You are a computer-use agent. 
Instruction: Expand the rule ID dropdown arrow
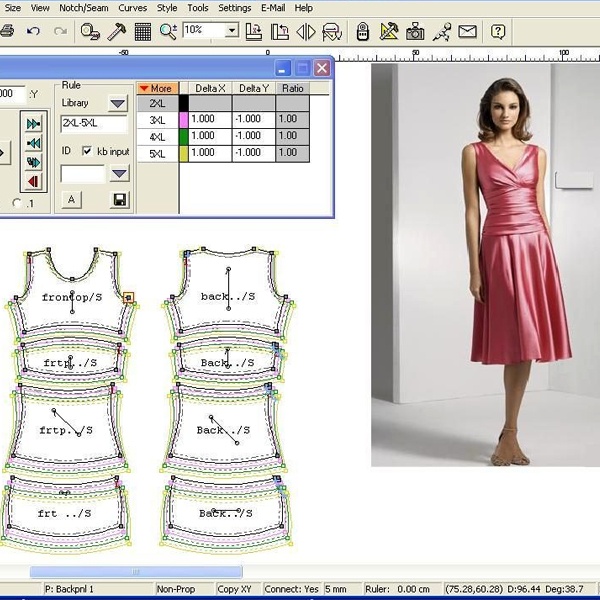pyautogui.click(x=119, y=174)
